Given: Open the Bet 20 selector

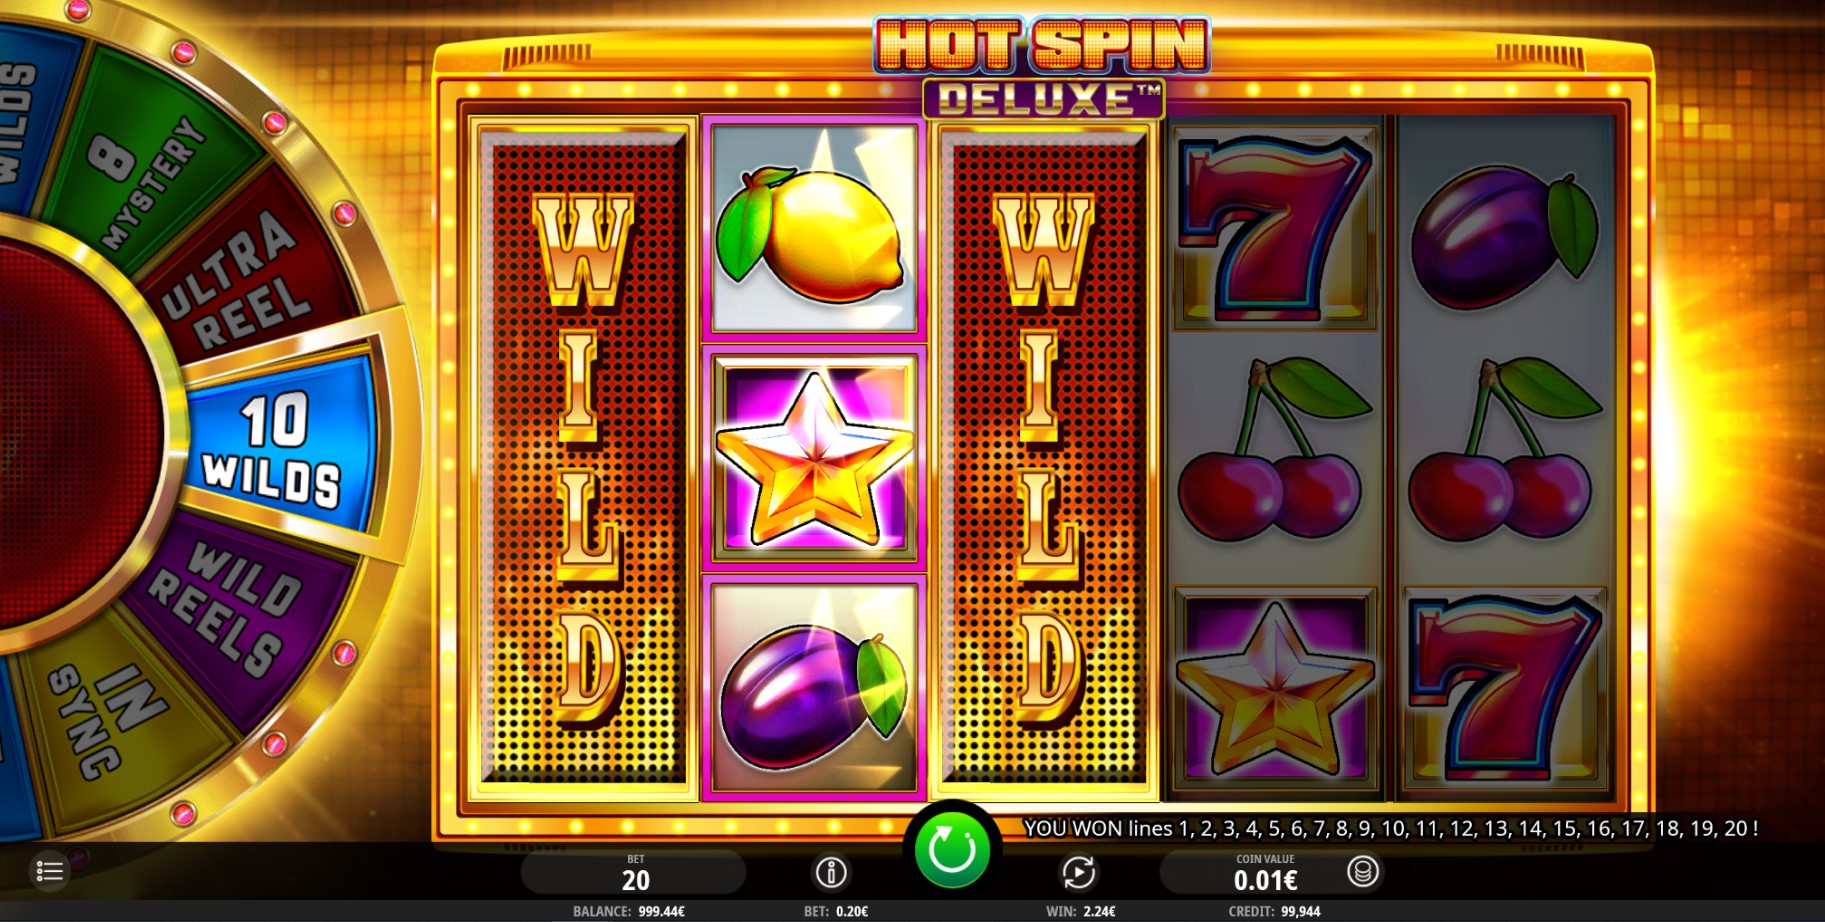Looking at the screenshot, I should [x=634, y=872].
